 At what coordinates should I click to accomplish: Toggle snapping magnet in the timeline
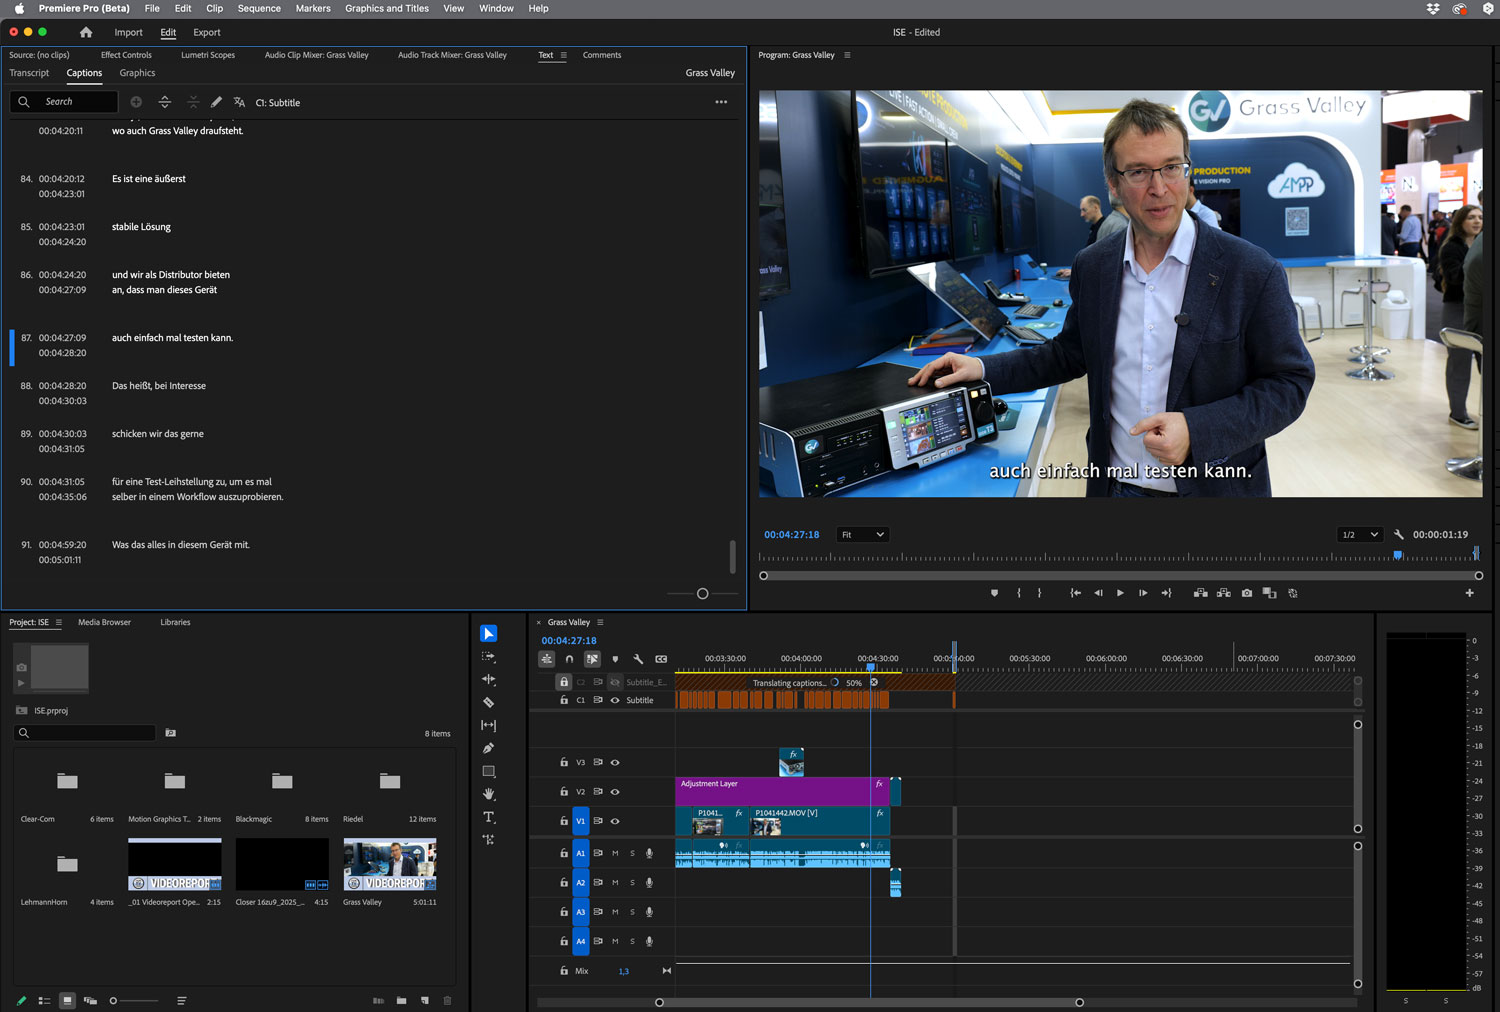[x=569, y=659]
